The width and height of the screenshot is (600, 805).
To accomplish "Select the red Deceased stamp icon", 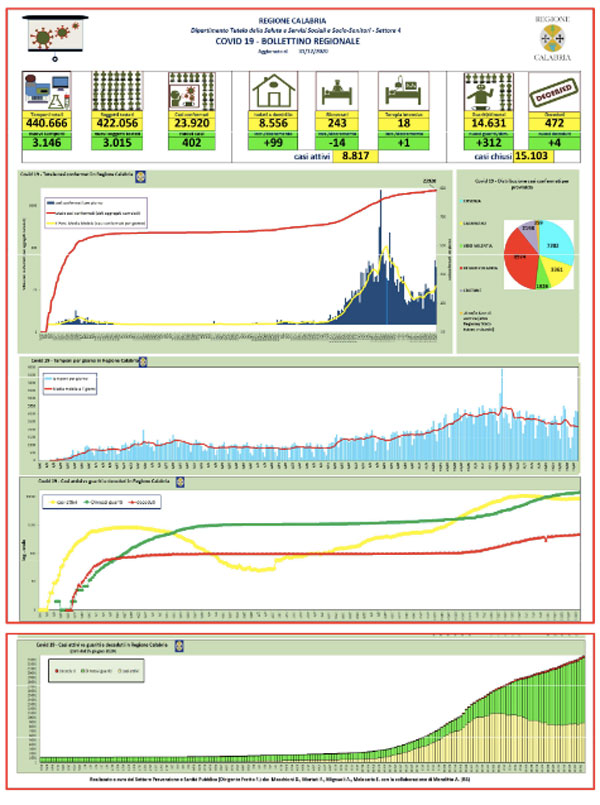I will [x=554, y=92].
